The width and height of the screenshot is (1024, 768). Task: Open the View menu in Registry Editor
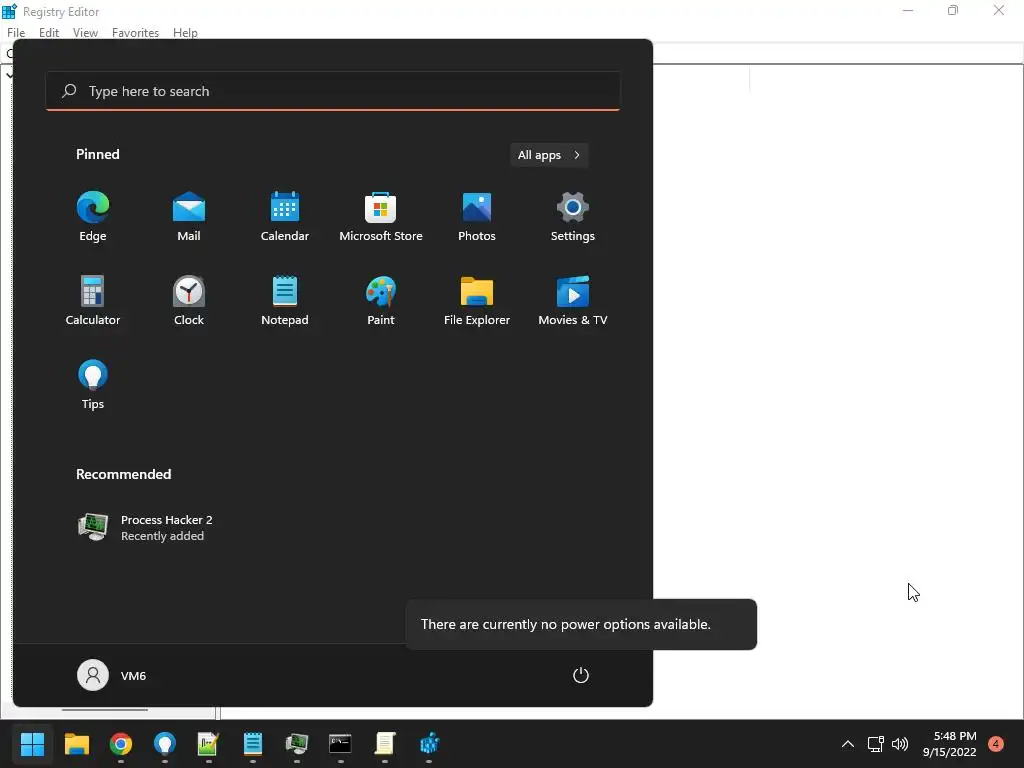pyautogui.click(x=85, y=33)
